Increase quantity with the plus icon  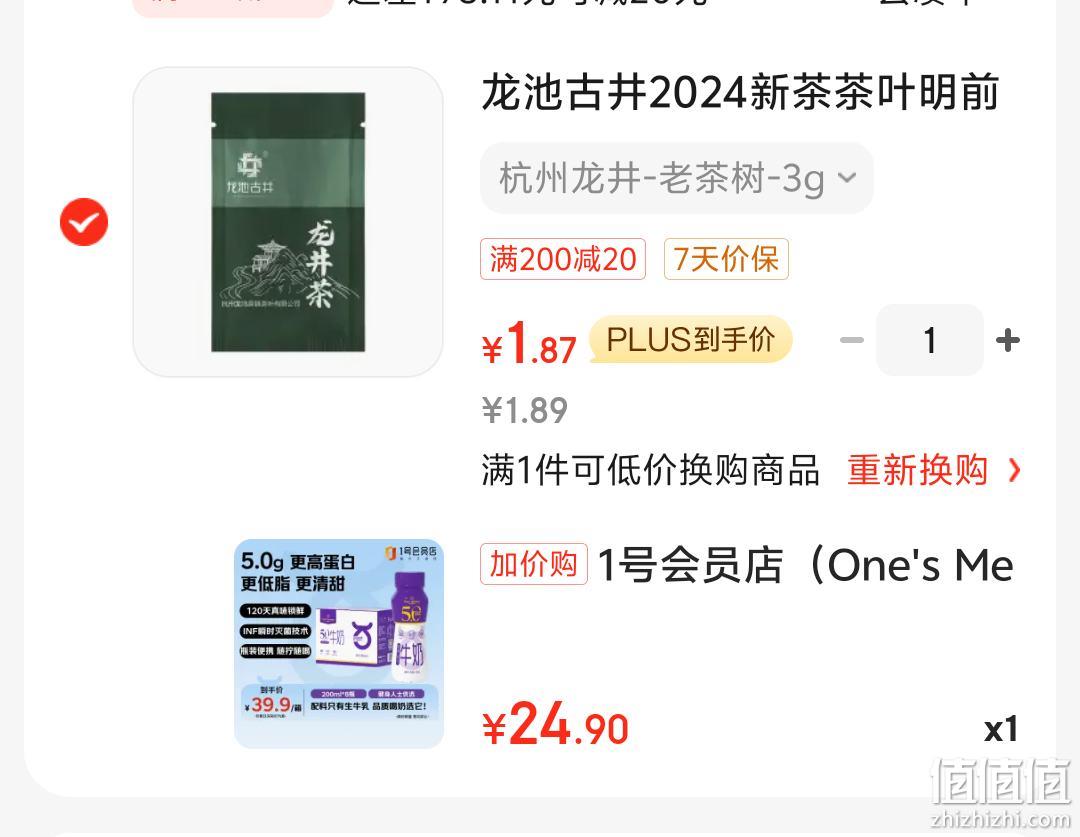tap(1008, 340)
